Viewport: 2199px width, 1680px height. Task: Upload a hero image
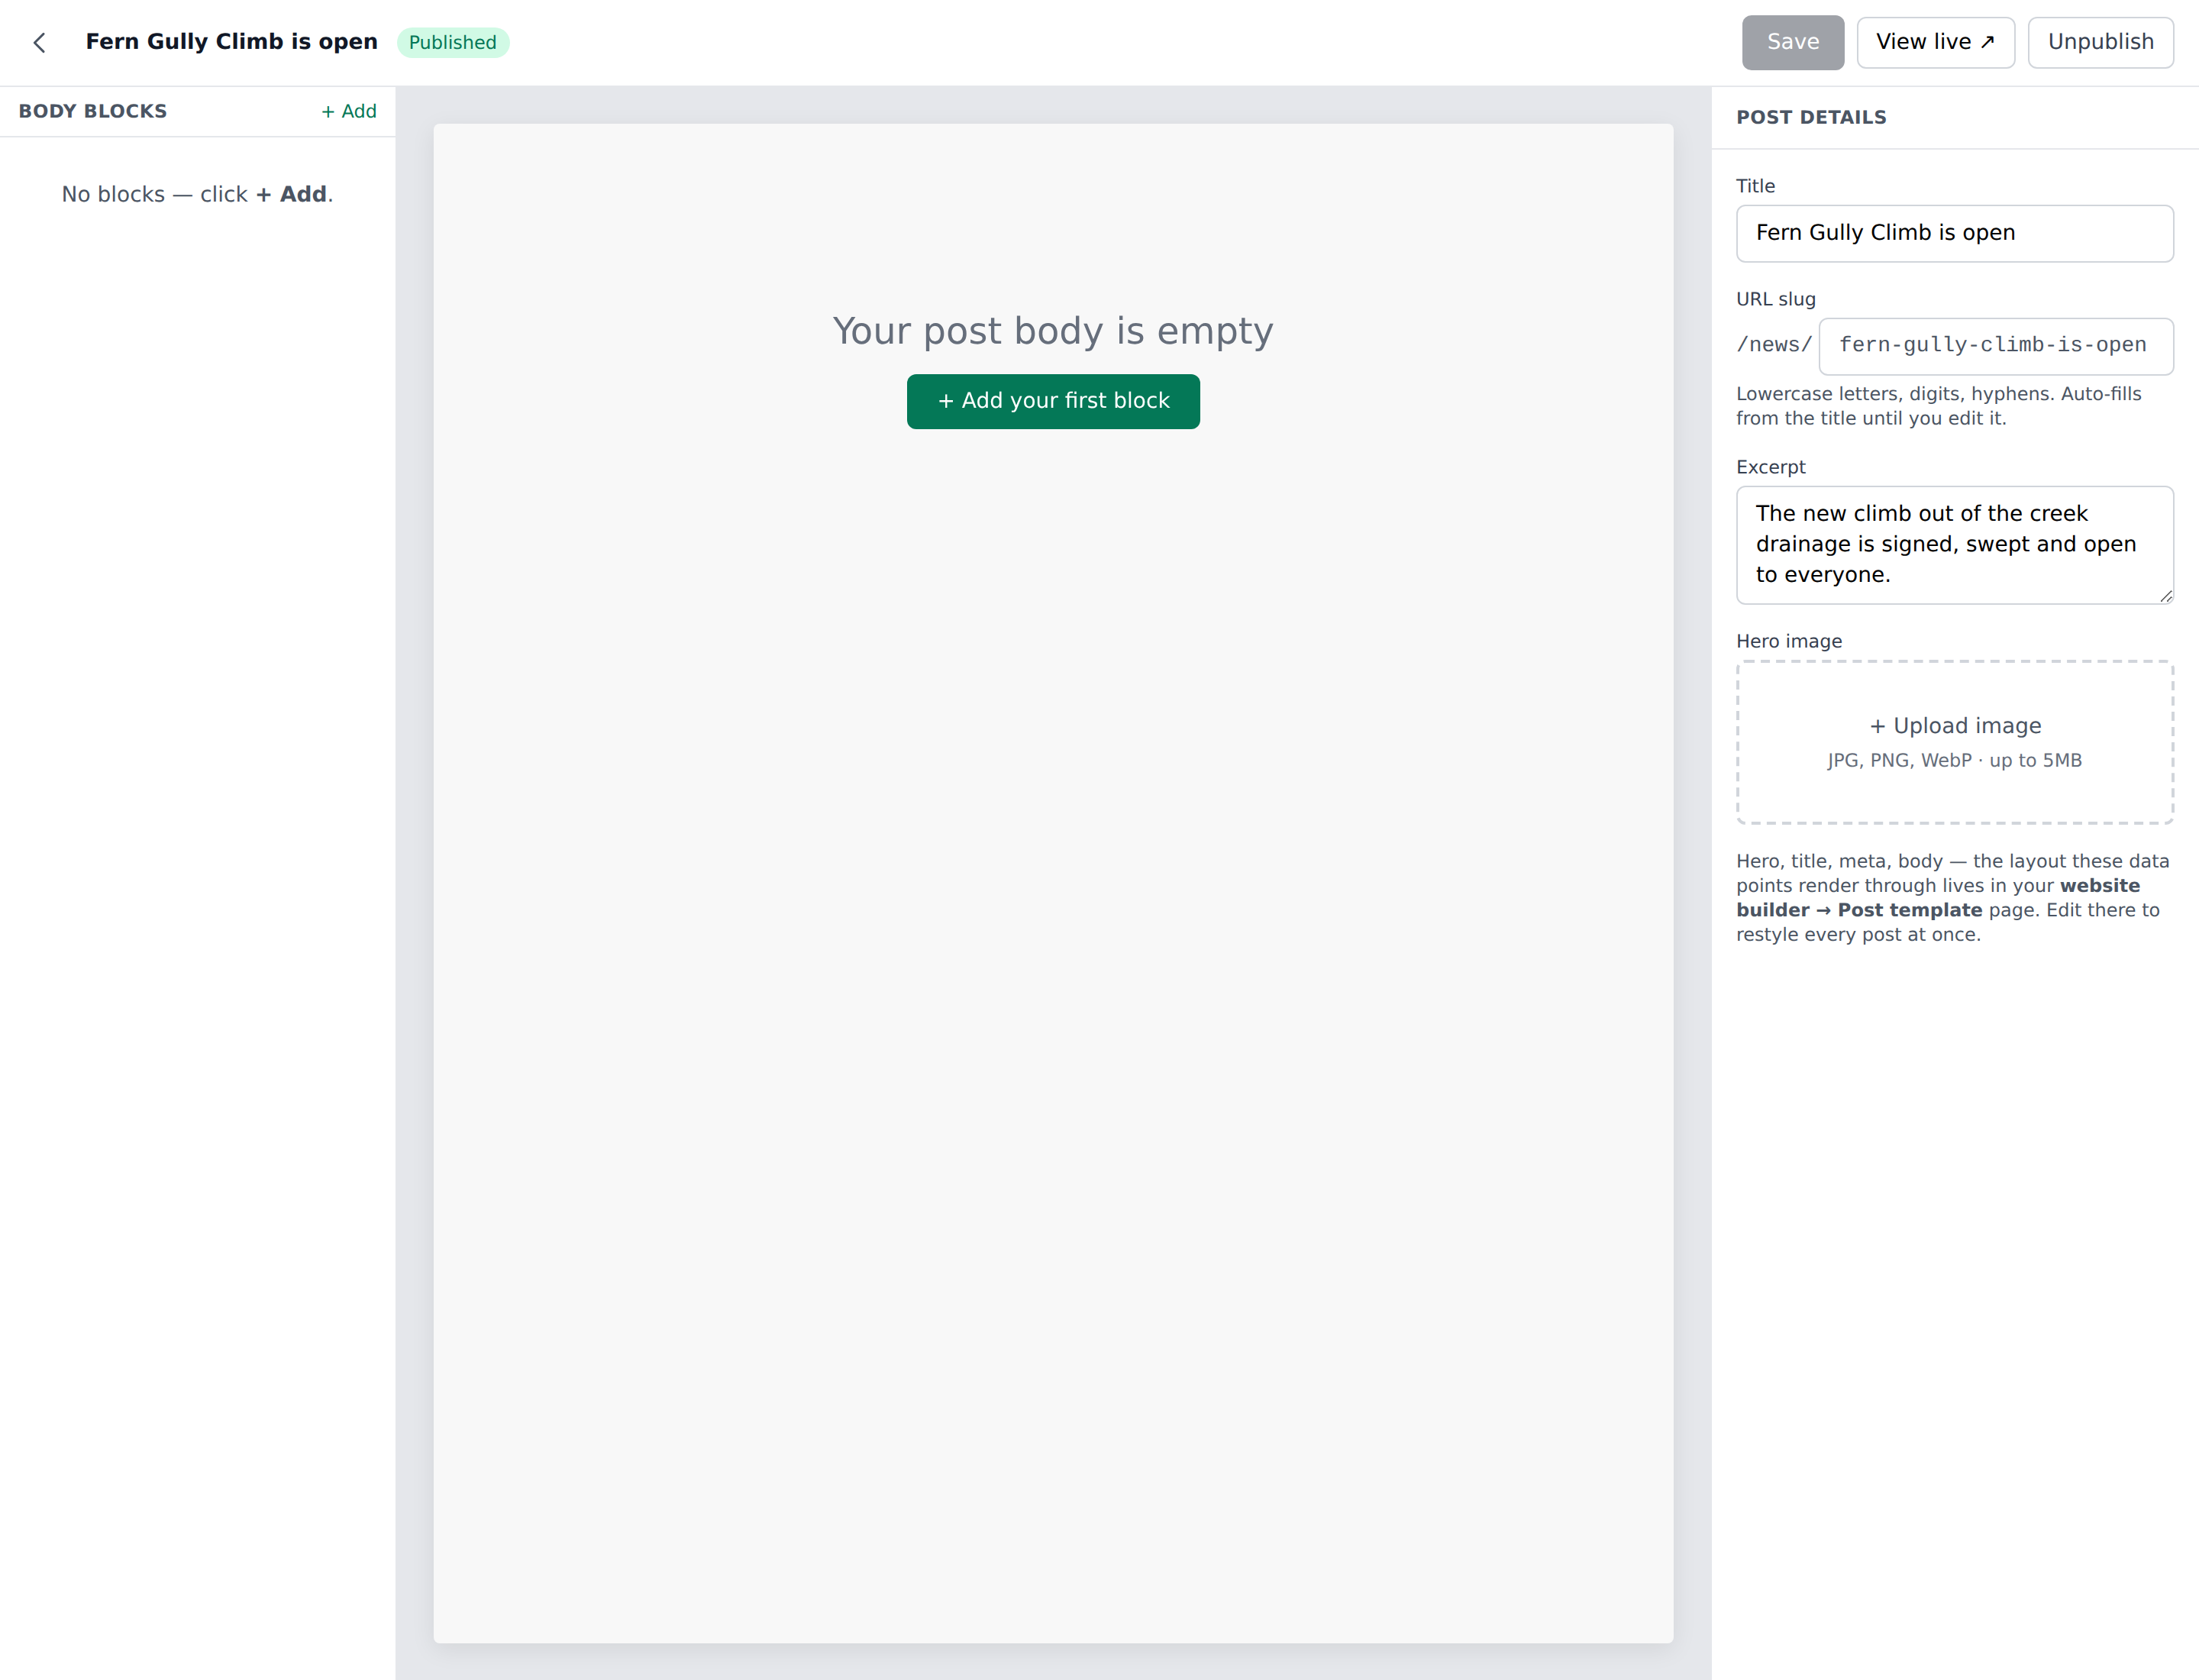pyautogui.click(x=1954, y=742)
